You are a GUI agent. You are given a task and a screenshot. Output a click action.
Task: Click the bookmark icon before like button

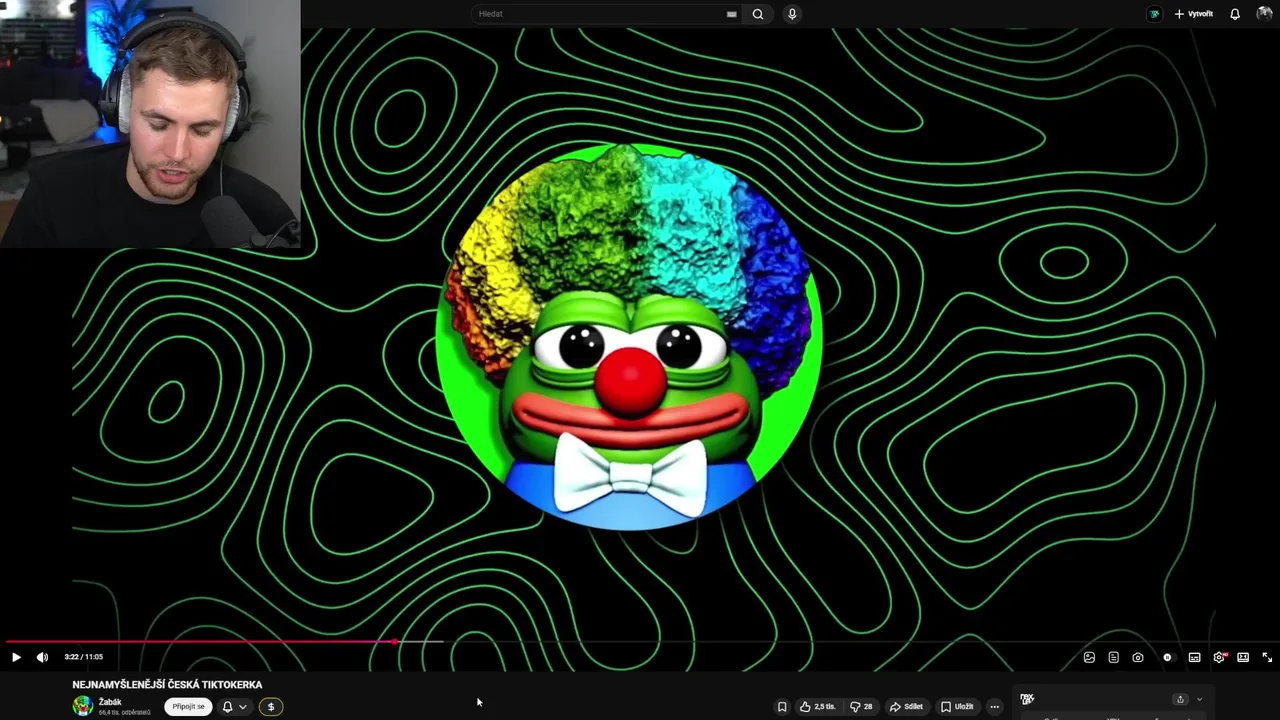(x=782, y=707)
